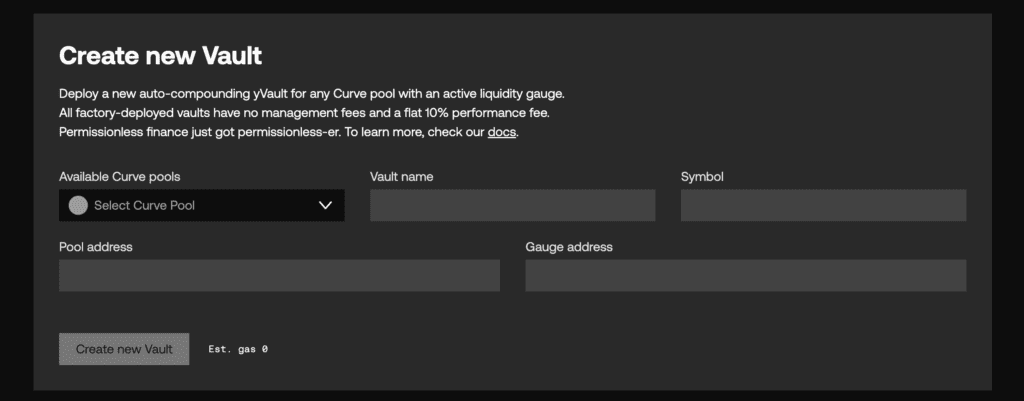1024x401 pixels.
Task: Click the 'Create new Vault' heading
Action: point(161,56)
